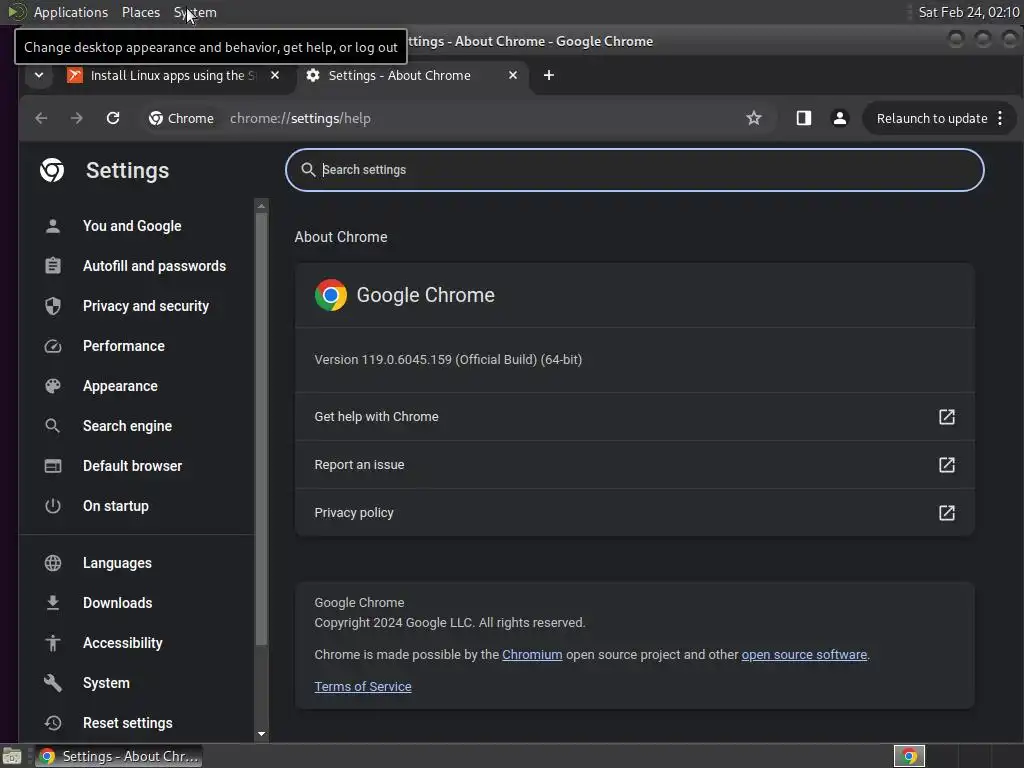
Task: Open the Report an issue external icon
Action: click(x=947, y=465)
